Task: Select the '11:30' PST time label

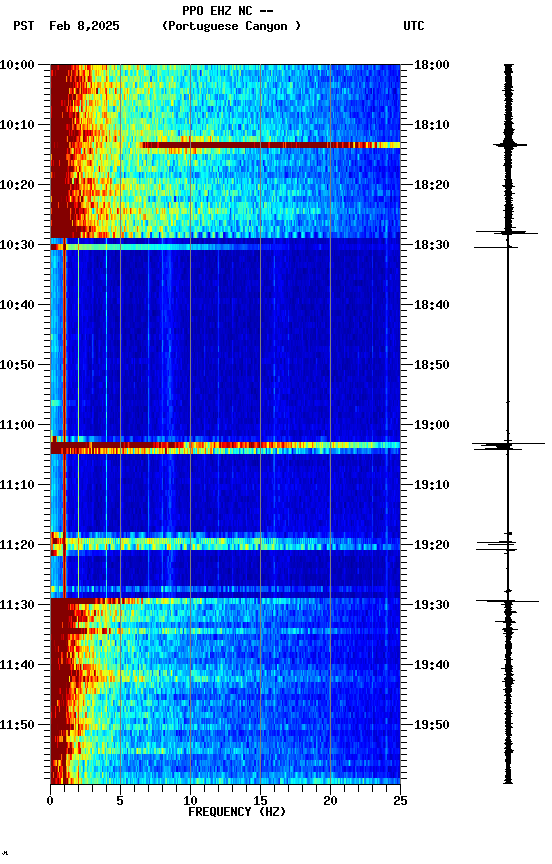Action: click(17, 606)
